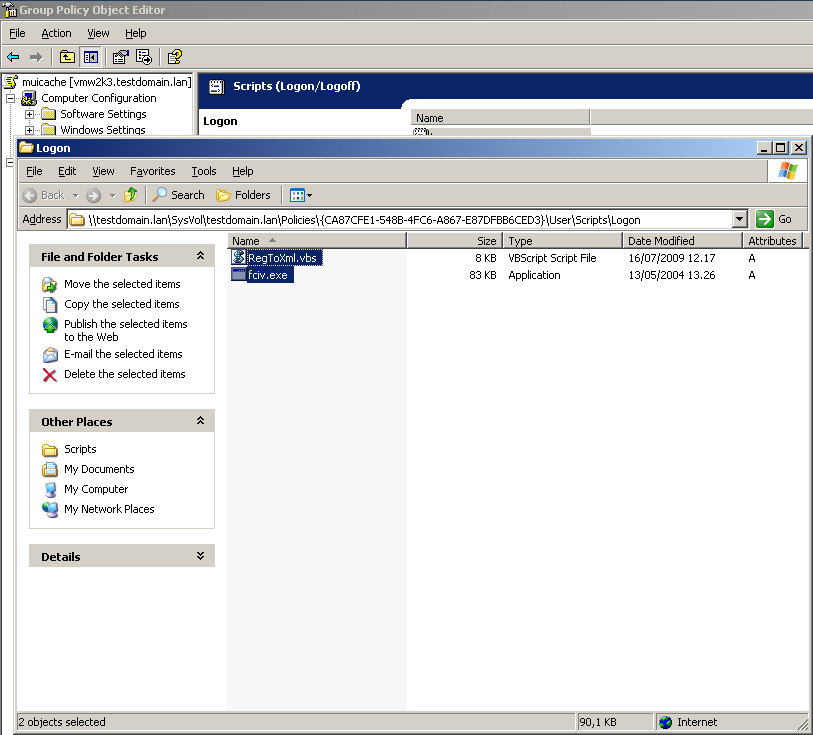Open the Address bar dropdown
Viewport: 813px width, 735px height.
(x=740, y=219)
